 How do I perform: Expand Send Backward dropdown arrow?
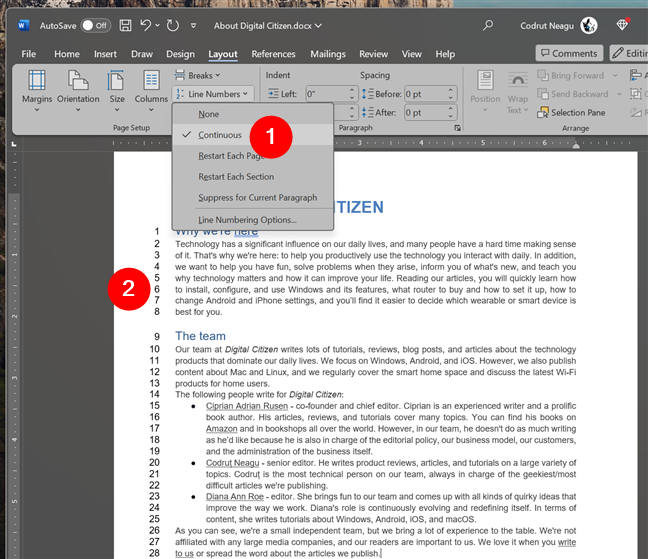(x=619, y=94)
